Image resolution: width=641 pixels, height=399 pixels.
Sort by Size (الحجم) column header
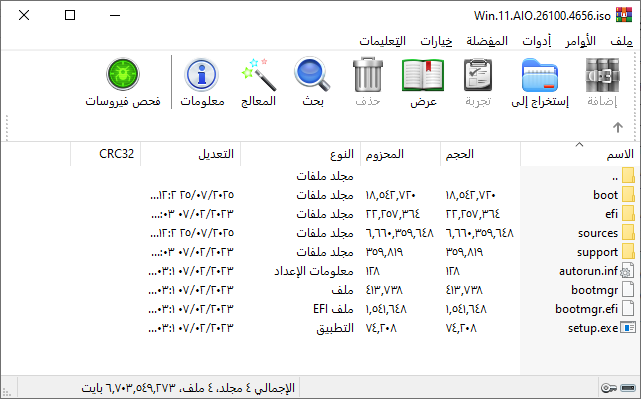pos(480,154)
